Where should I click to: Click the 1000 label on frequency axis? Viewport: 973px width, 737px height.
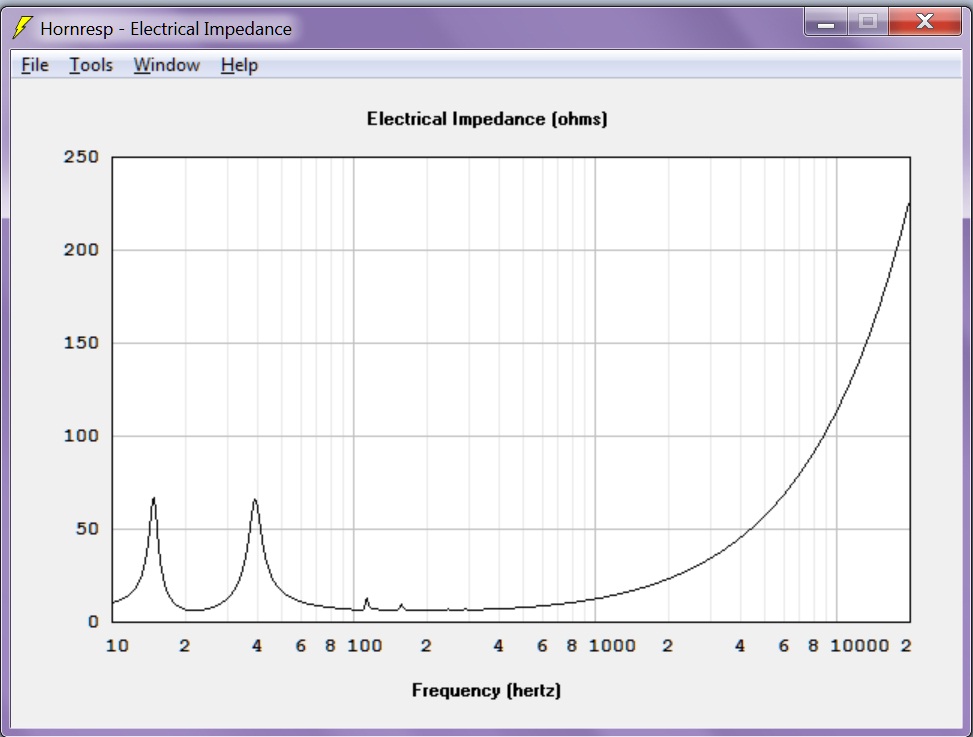[612, 646]
